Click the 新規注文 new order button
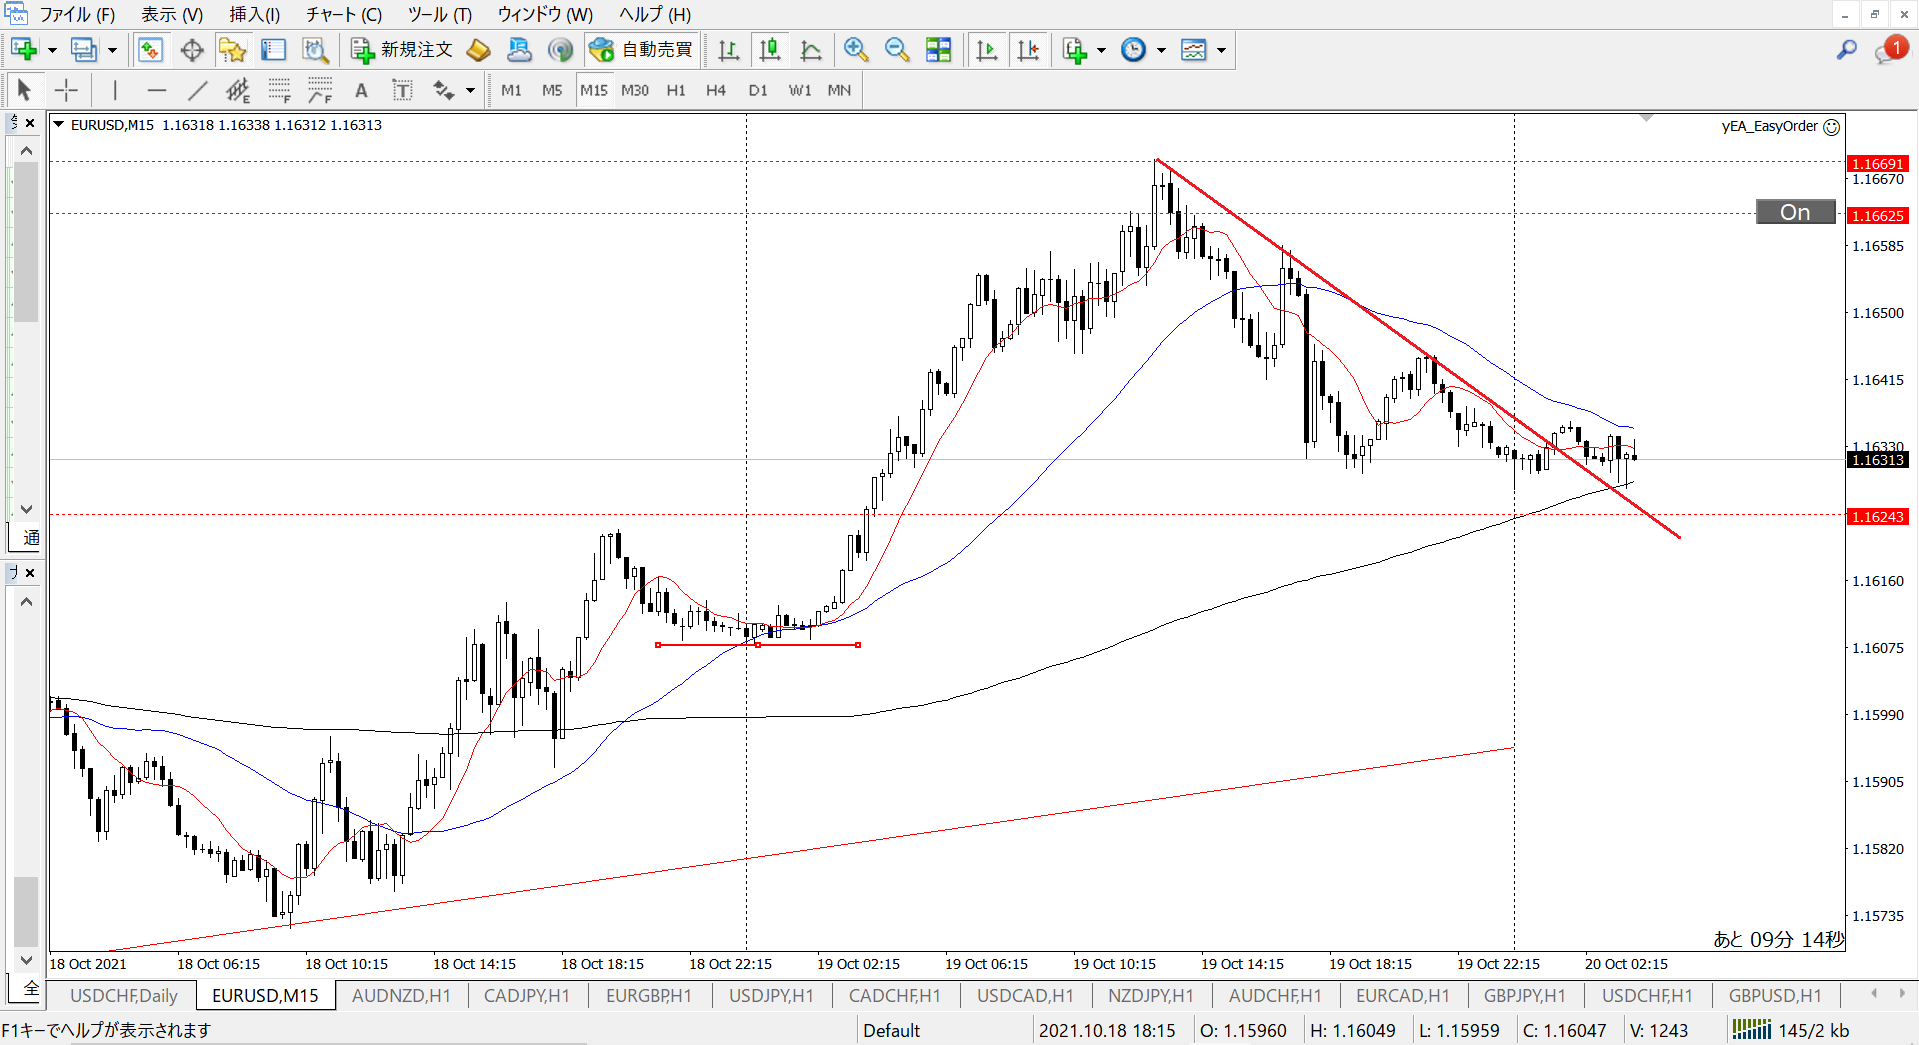This screenshot has width=1919, height=1045. click(x=402, y=49)
